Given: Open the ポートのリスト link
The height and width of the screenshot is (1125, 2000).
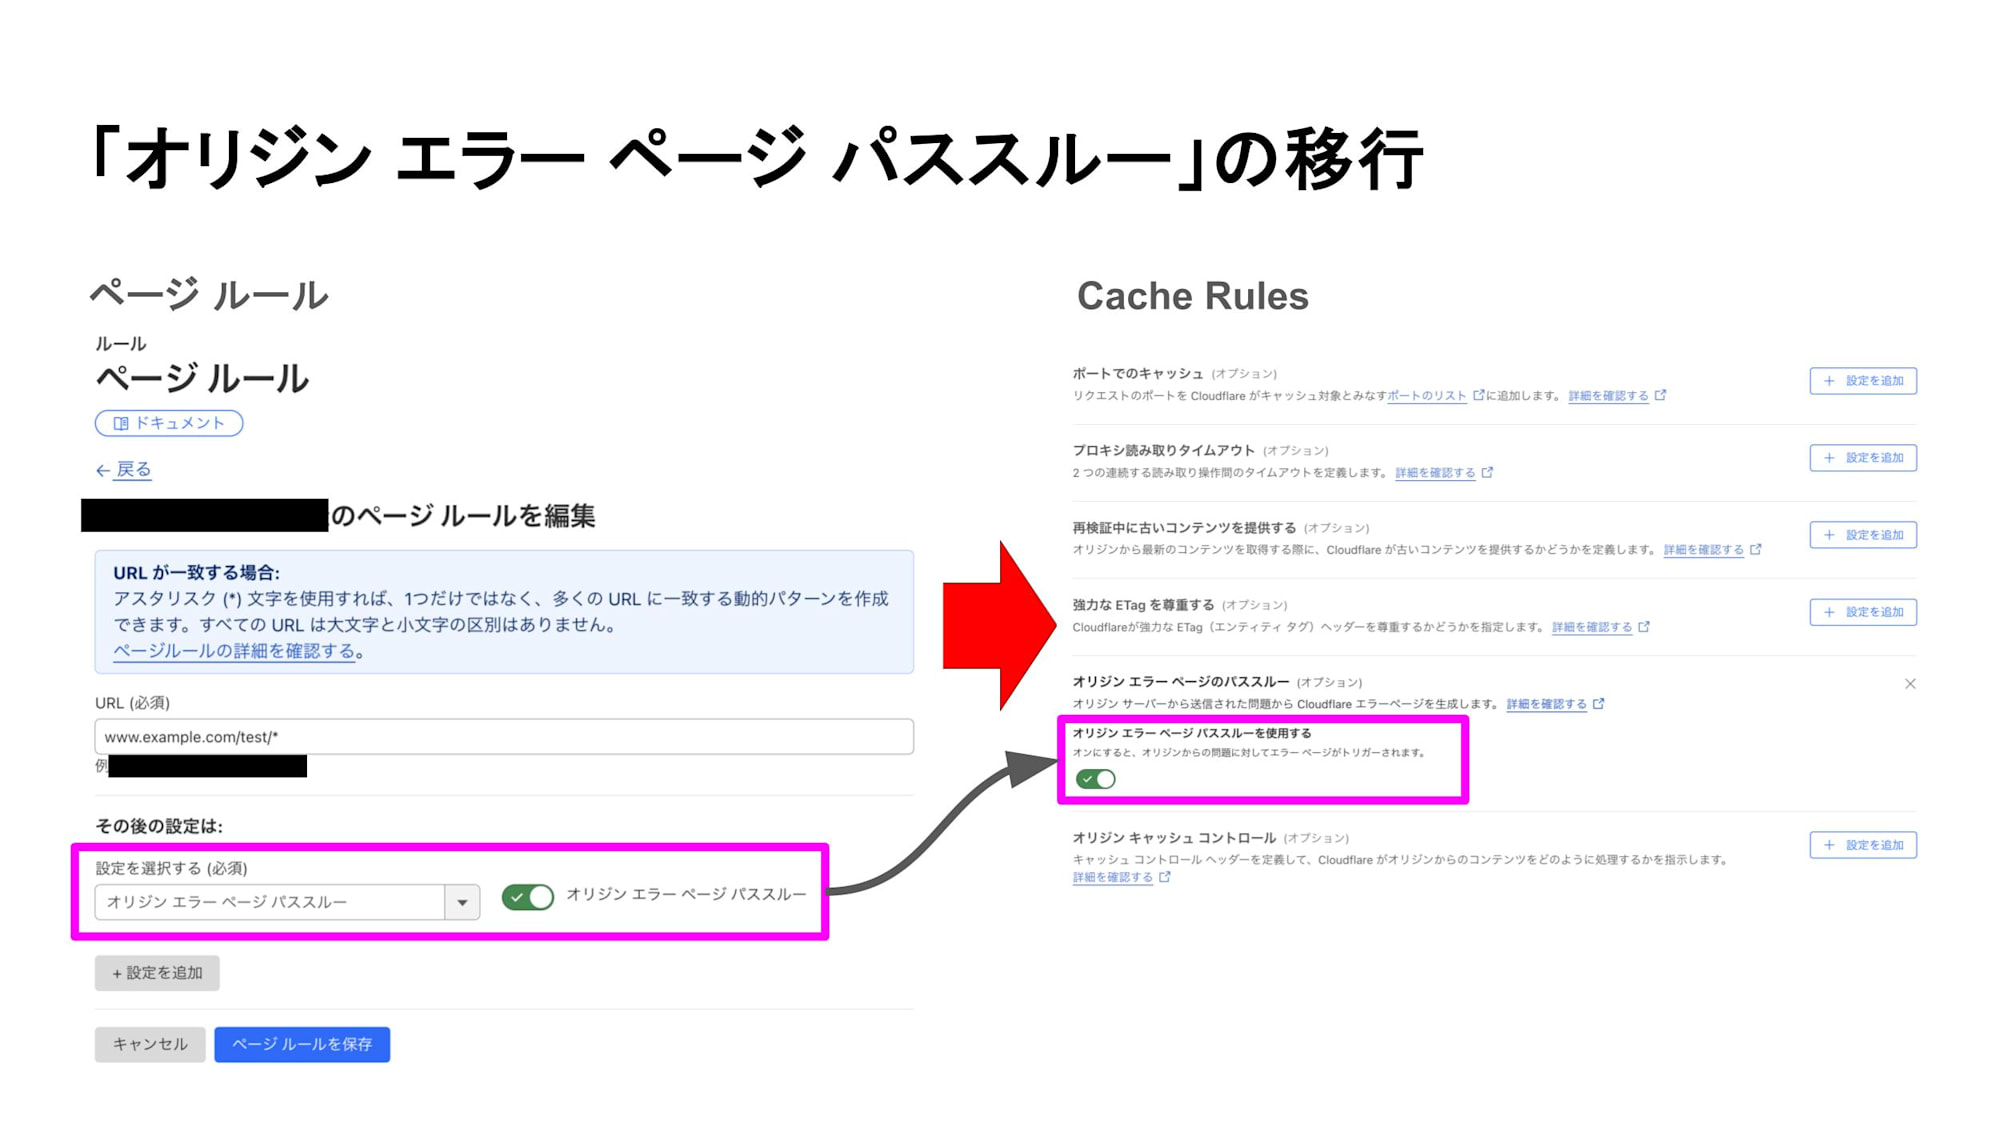Looking at the screenshot, I should click(x=1426, y=396).
